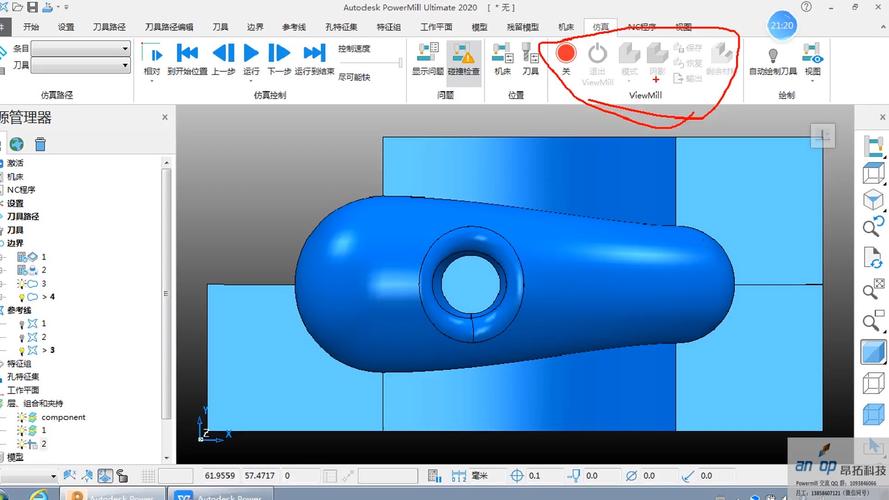The height and width of the screenshot is (500, 889).
Task: Toggle lightbulb of boundary 3
Action: pos(22,283)
